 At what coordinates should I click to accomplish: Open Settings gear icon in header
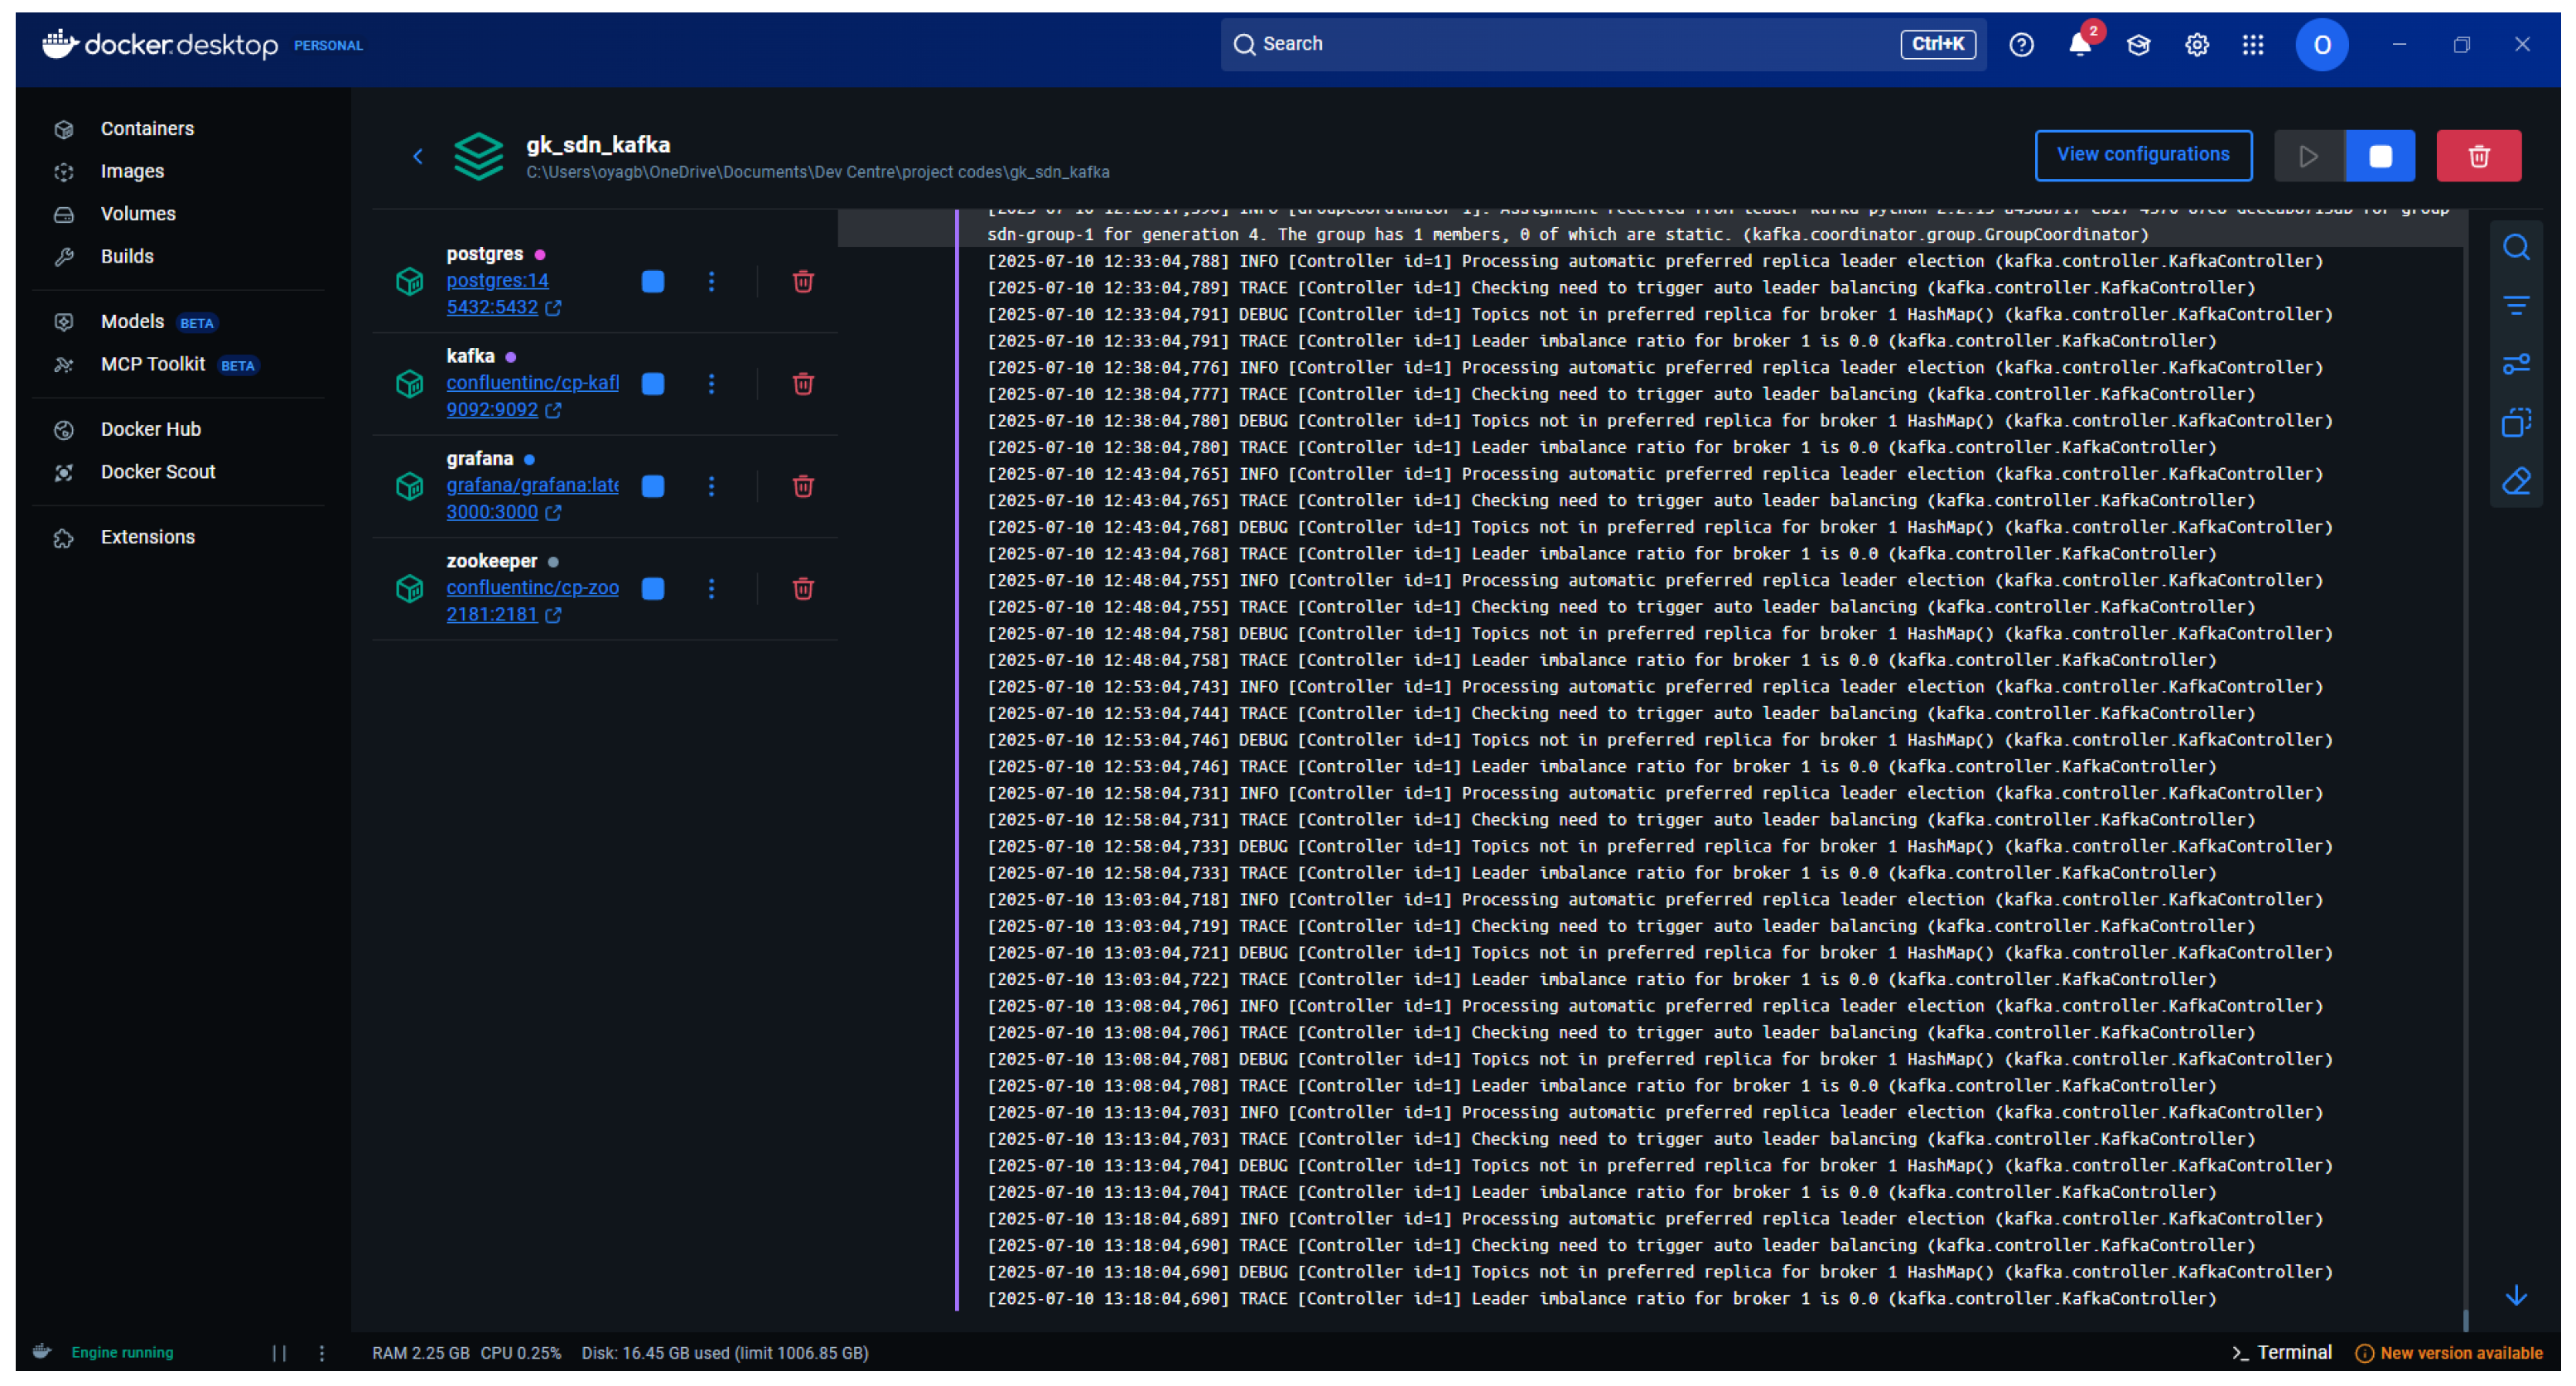(2197, 45)
